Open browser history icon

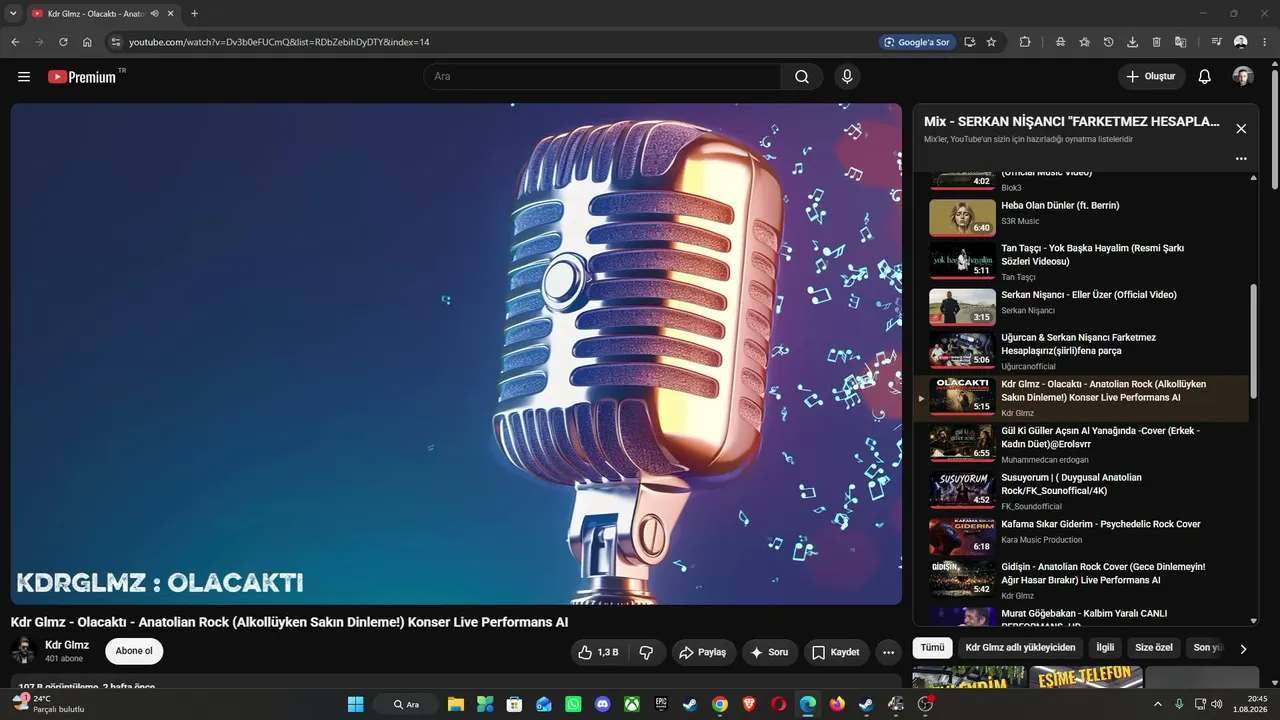(1108, 42)
